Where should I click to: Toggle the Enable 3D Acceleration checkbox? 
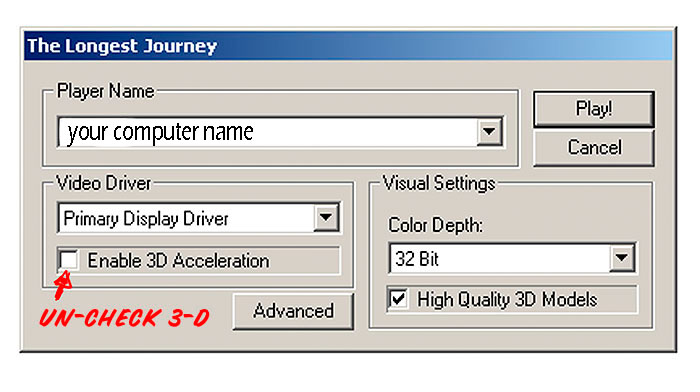[x=68, y=260]
